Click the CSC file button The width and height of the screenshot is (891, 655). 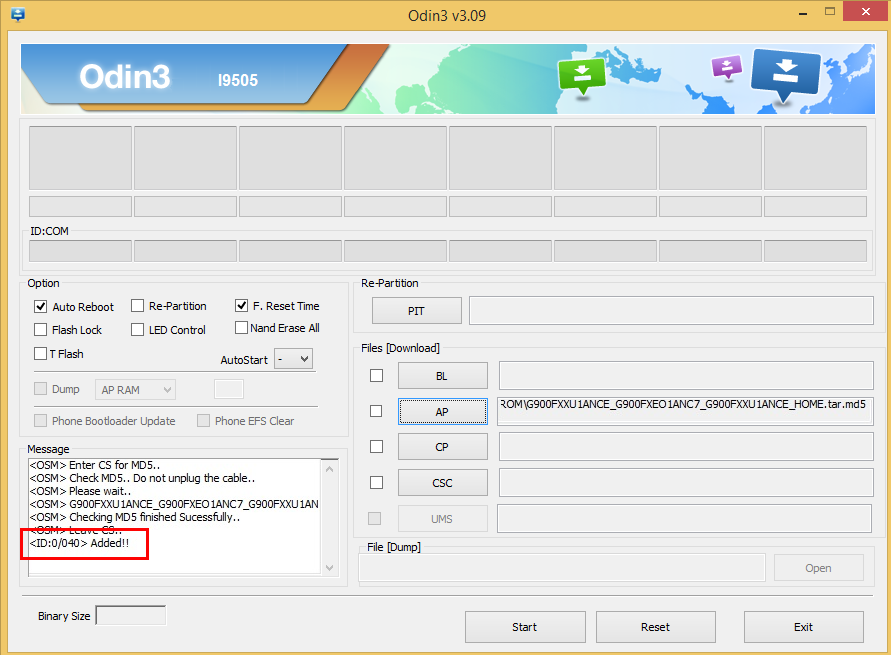442,483
